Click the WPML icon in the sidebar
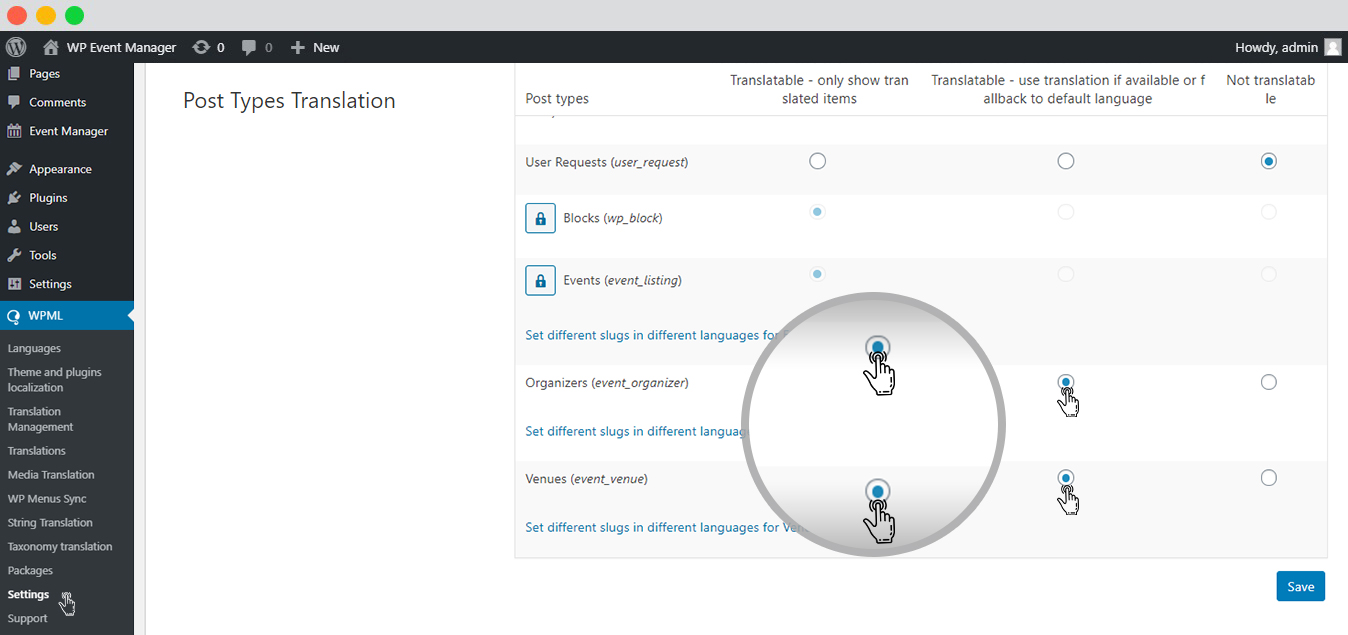The height and width of the screenshot is (635, 1348). [x=13, y=316]
